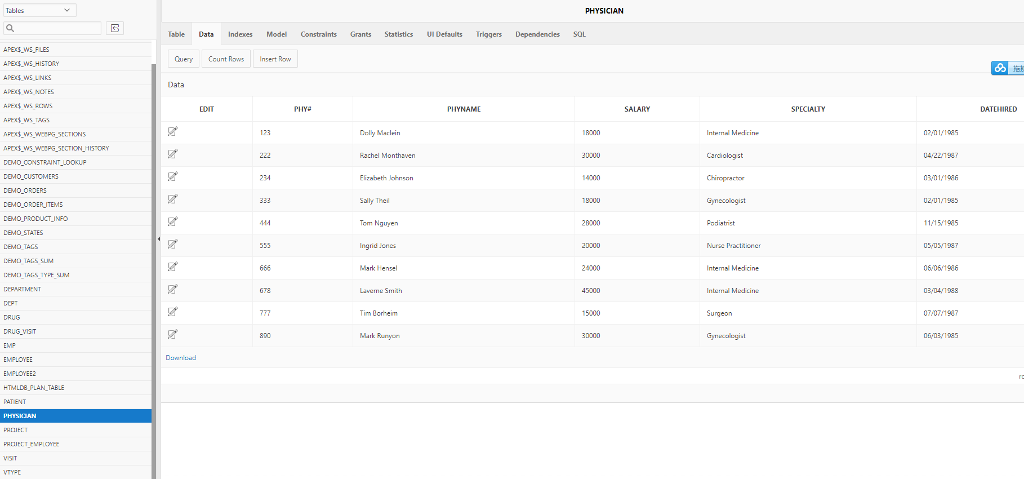Select VTYPE table in the list
The image size is (1024, 479).
[76, 472]
